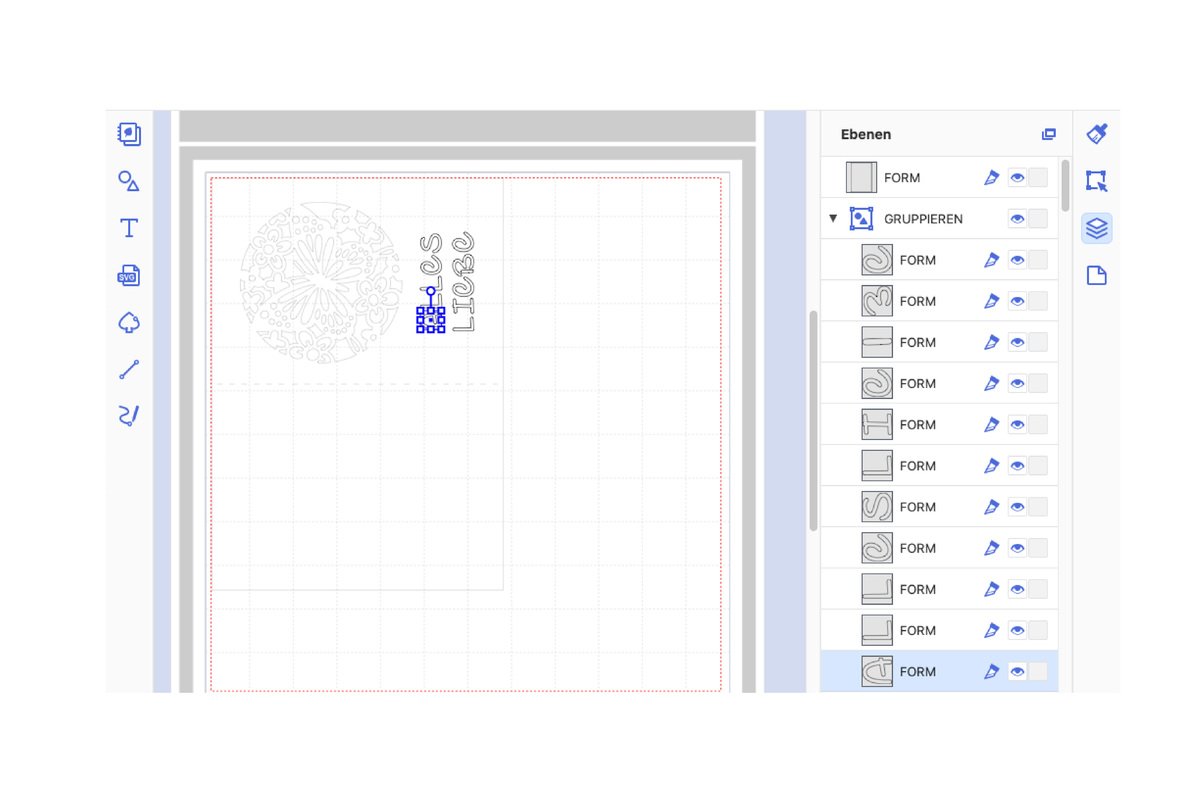Switch to the layers panel tab
This screenshot has width=1200, height=800.
click(x=1096, y=229)
